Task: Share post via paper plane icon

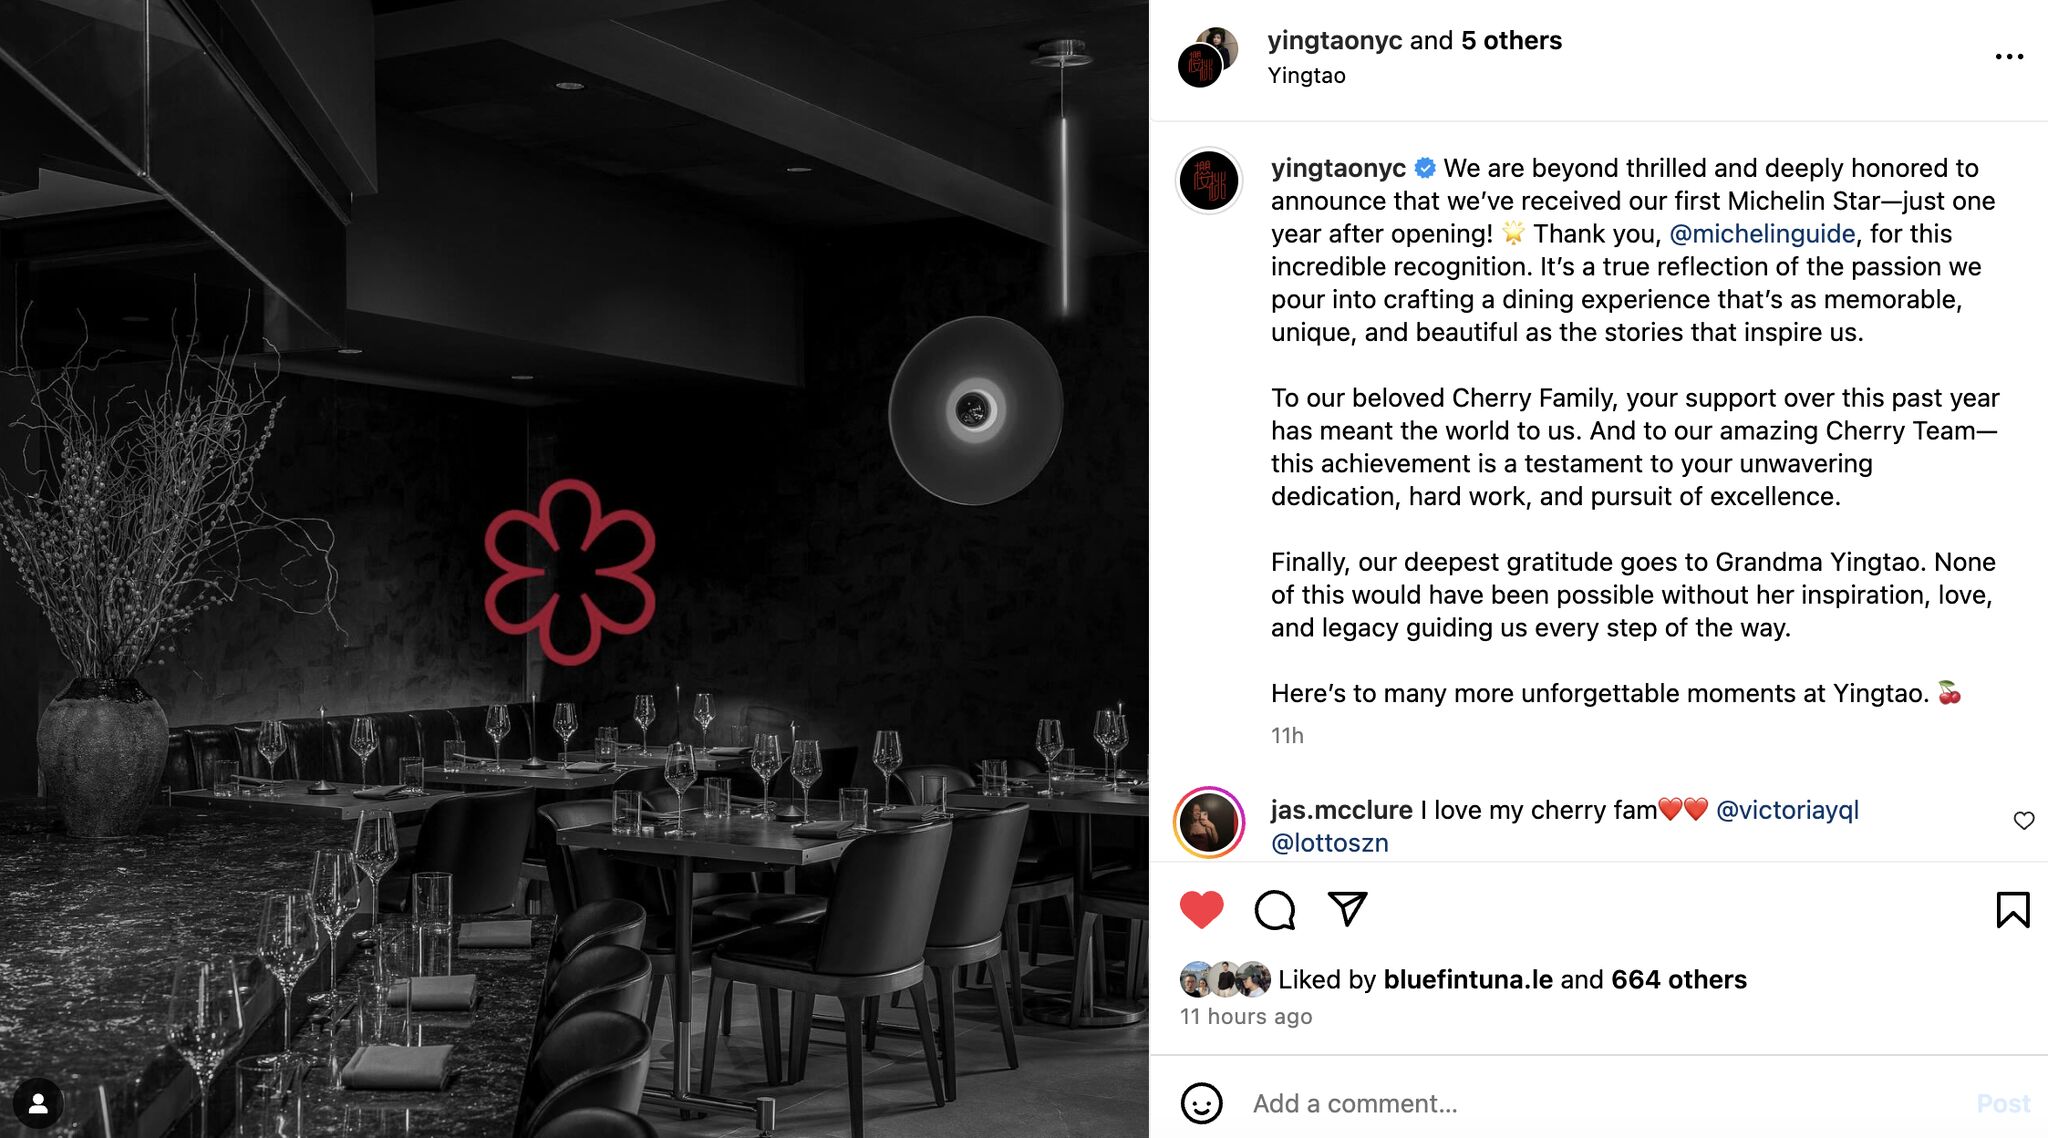Action: coord(1348,908)
